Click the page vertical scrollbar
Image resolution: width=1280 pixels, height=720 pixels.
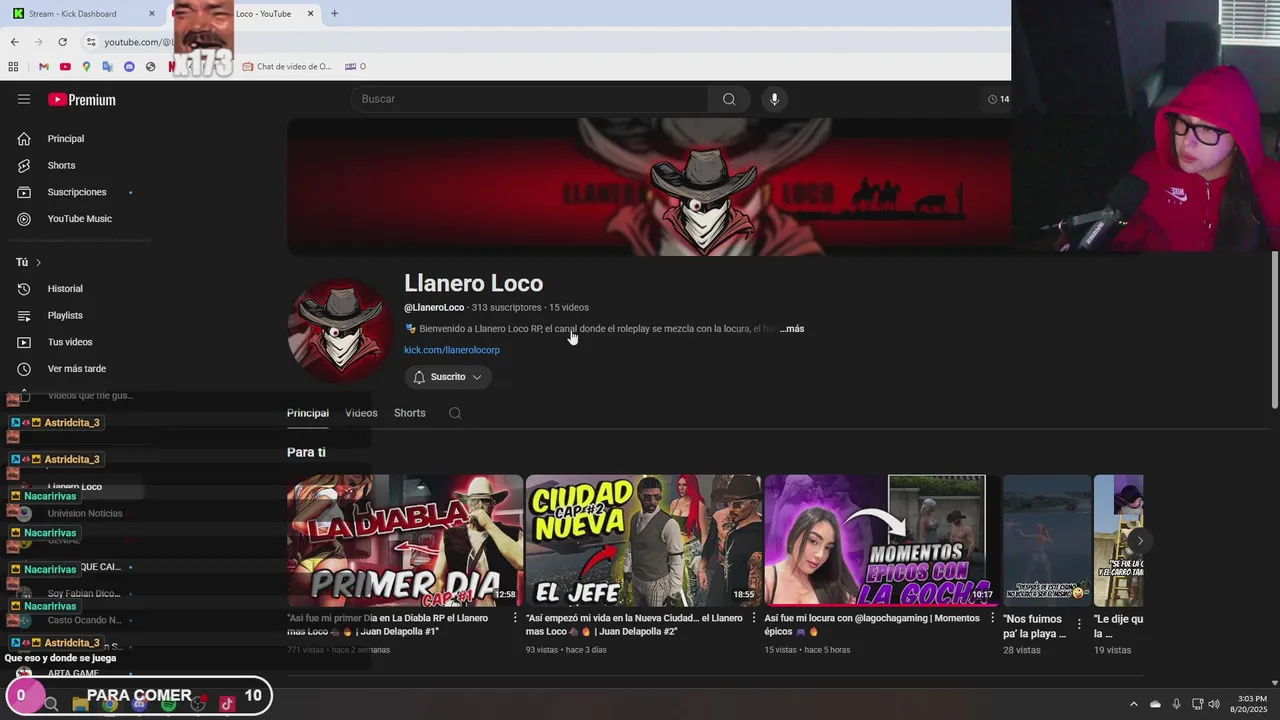1274,330
